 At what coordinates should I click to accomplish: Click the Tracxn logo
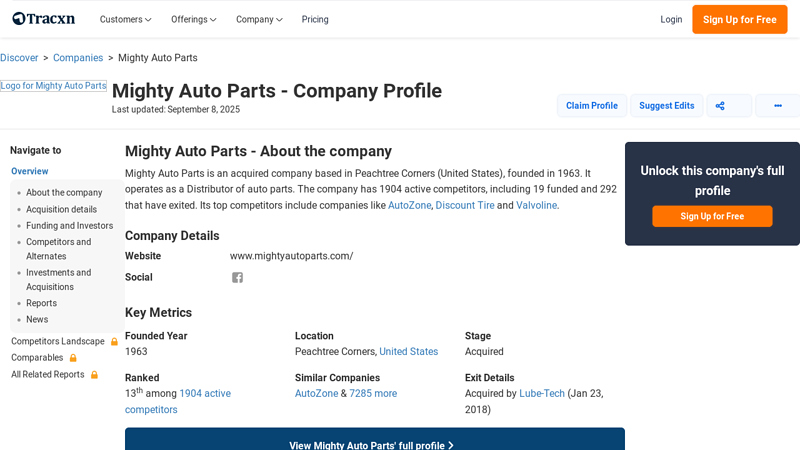coord(43,19)
